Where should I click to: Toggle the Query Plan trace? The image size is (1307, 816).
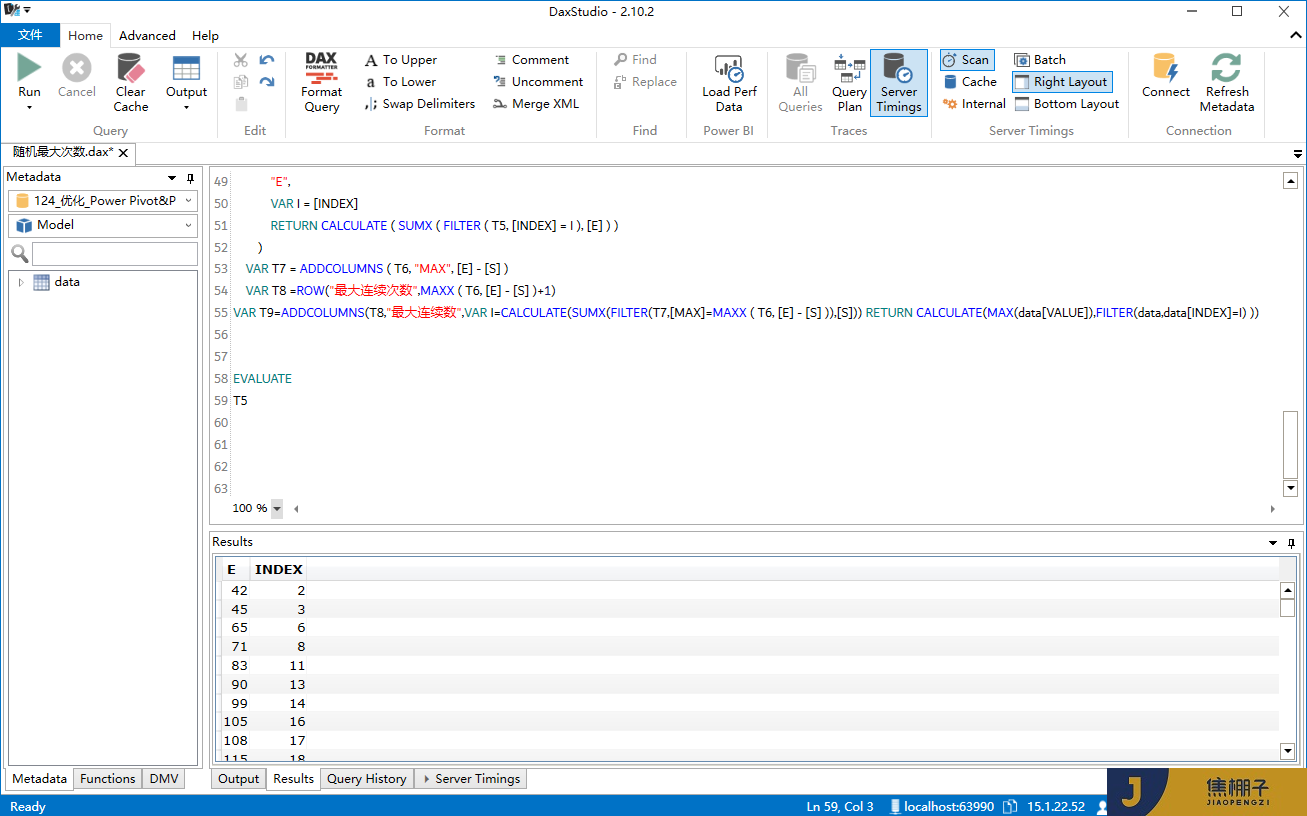(849, 83)
